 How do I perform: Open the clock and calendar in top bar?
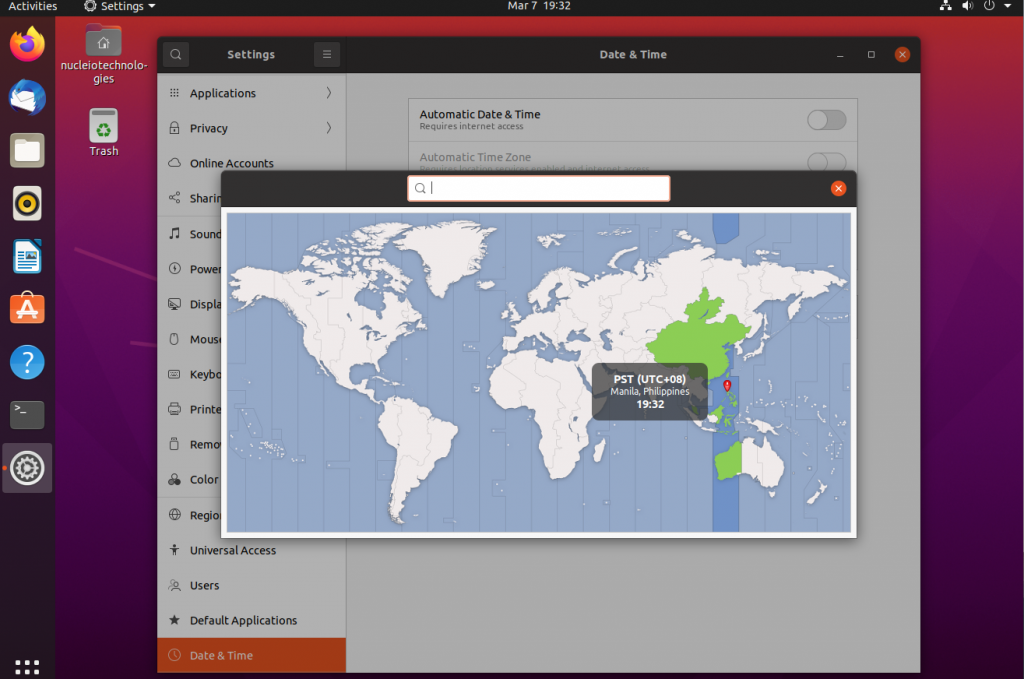(x=539, y=6)
